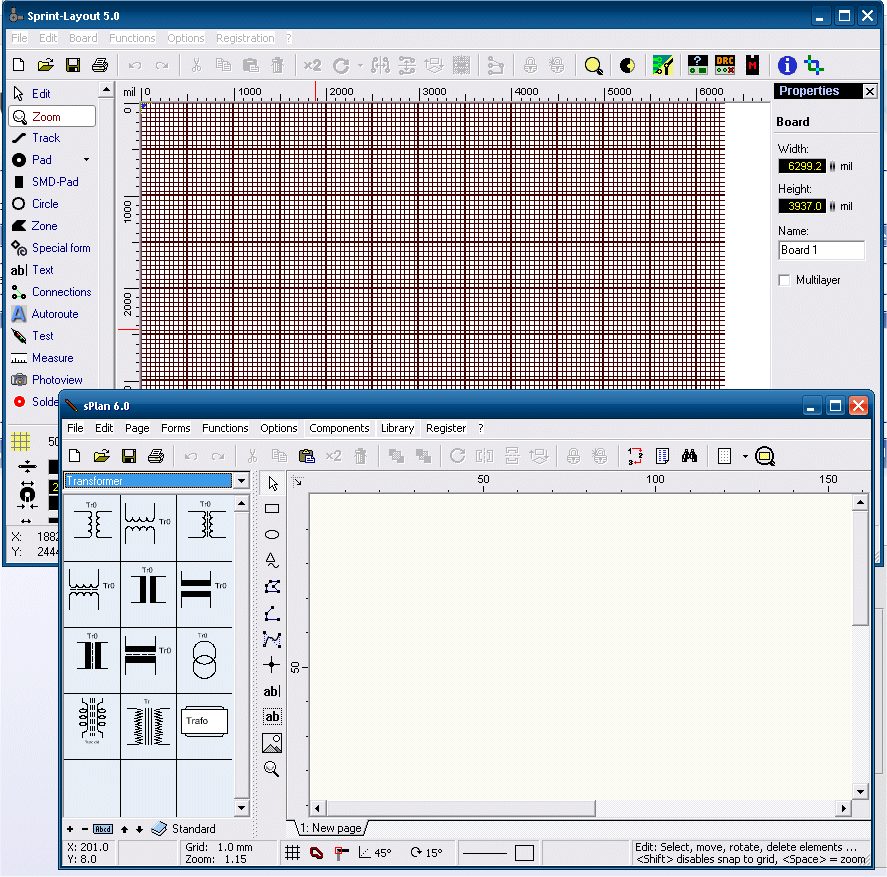
Task: Open the sPlan Forms menu
Action: pos(175,428)
